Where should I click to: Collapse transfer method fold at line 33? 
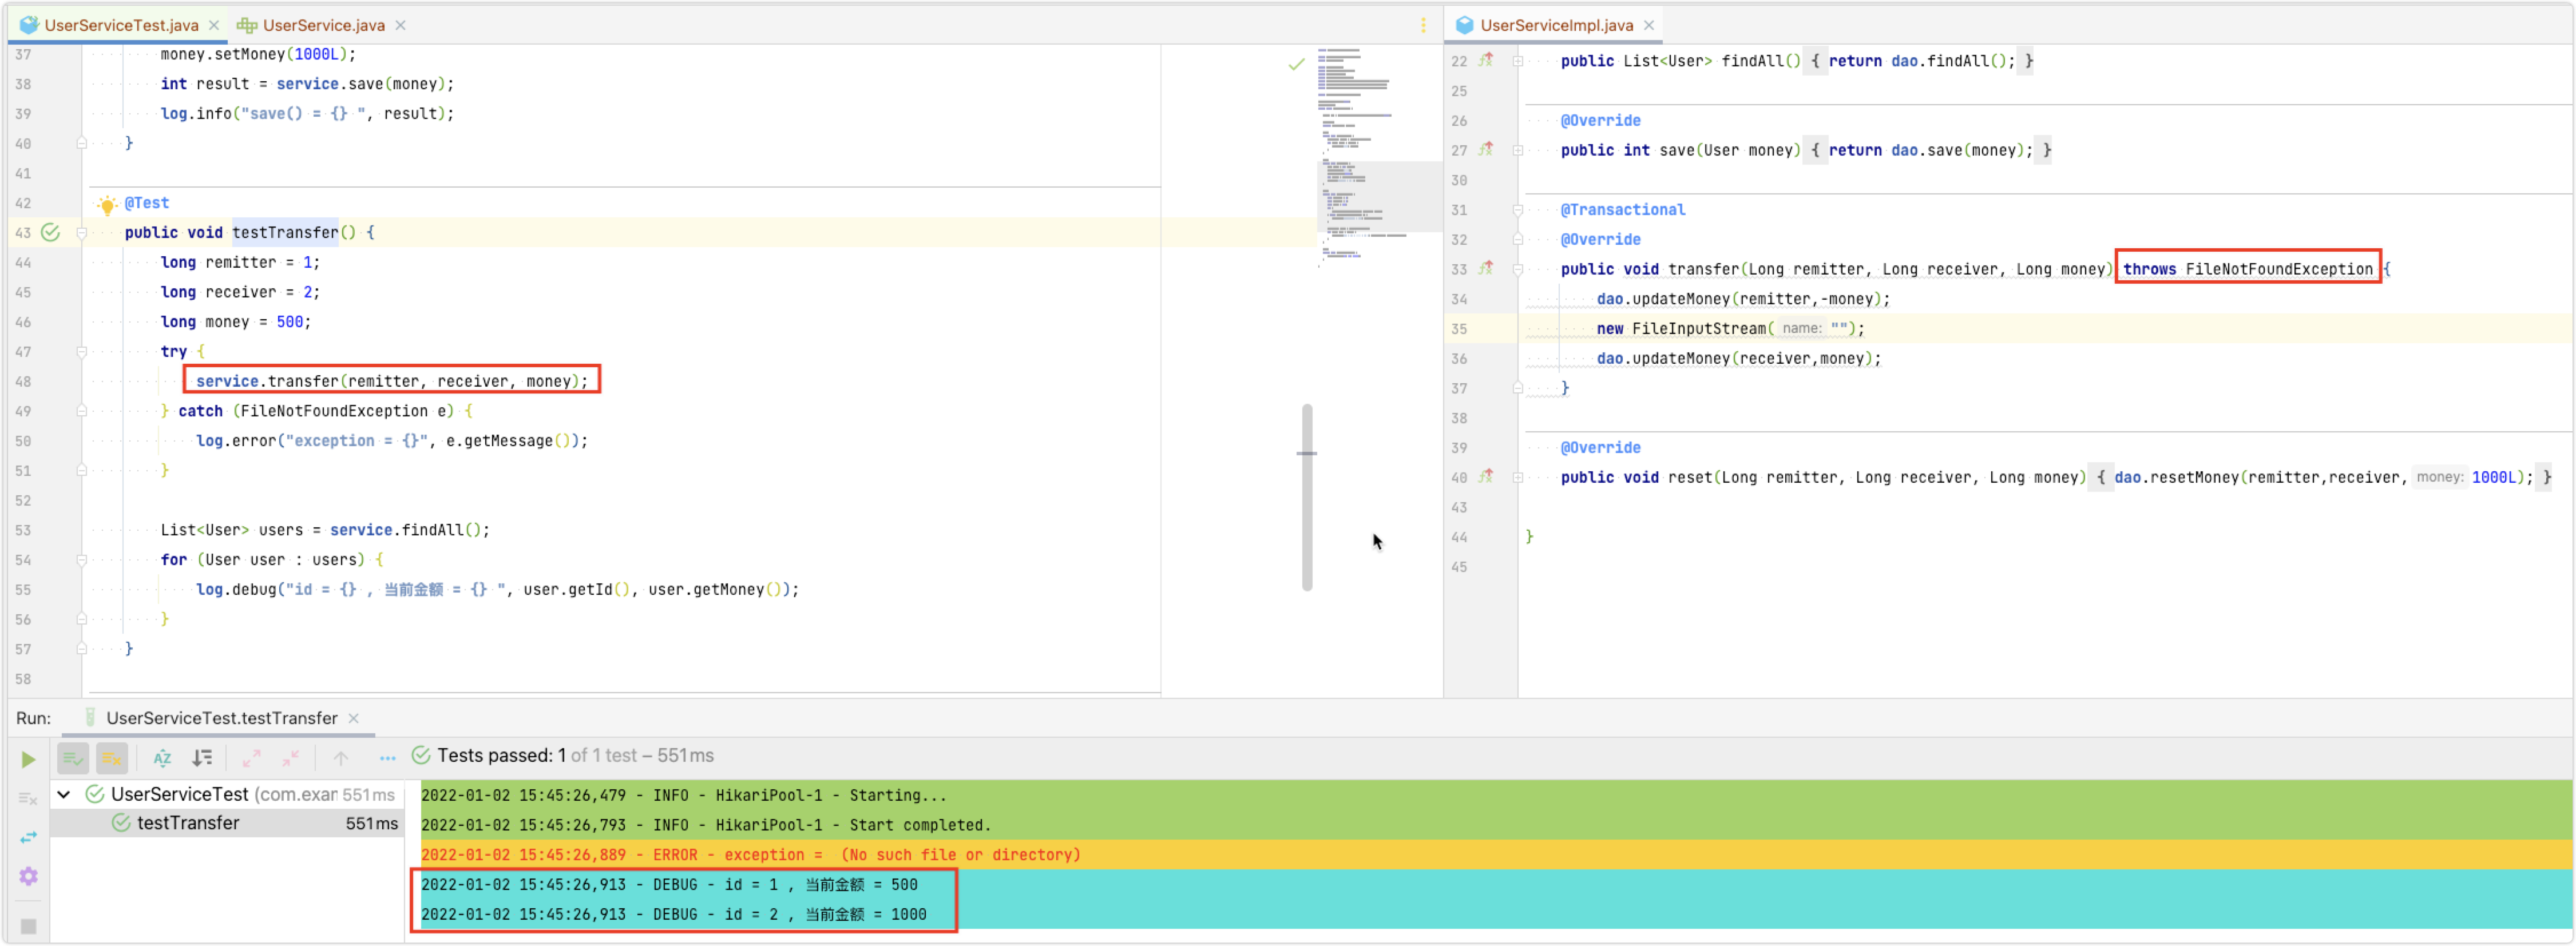[1517, 269]
